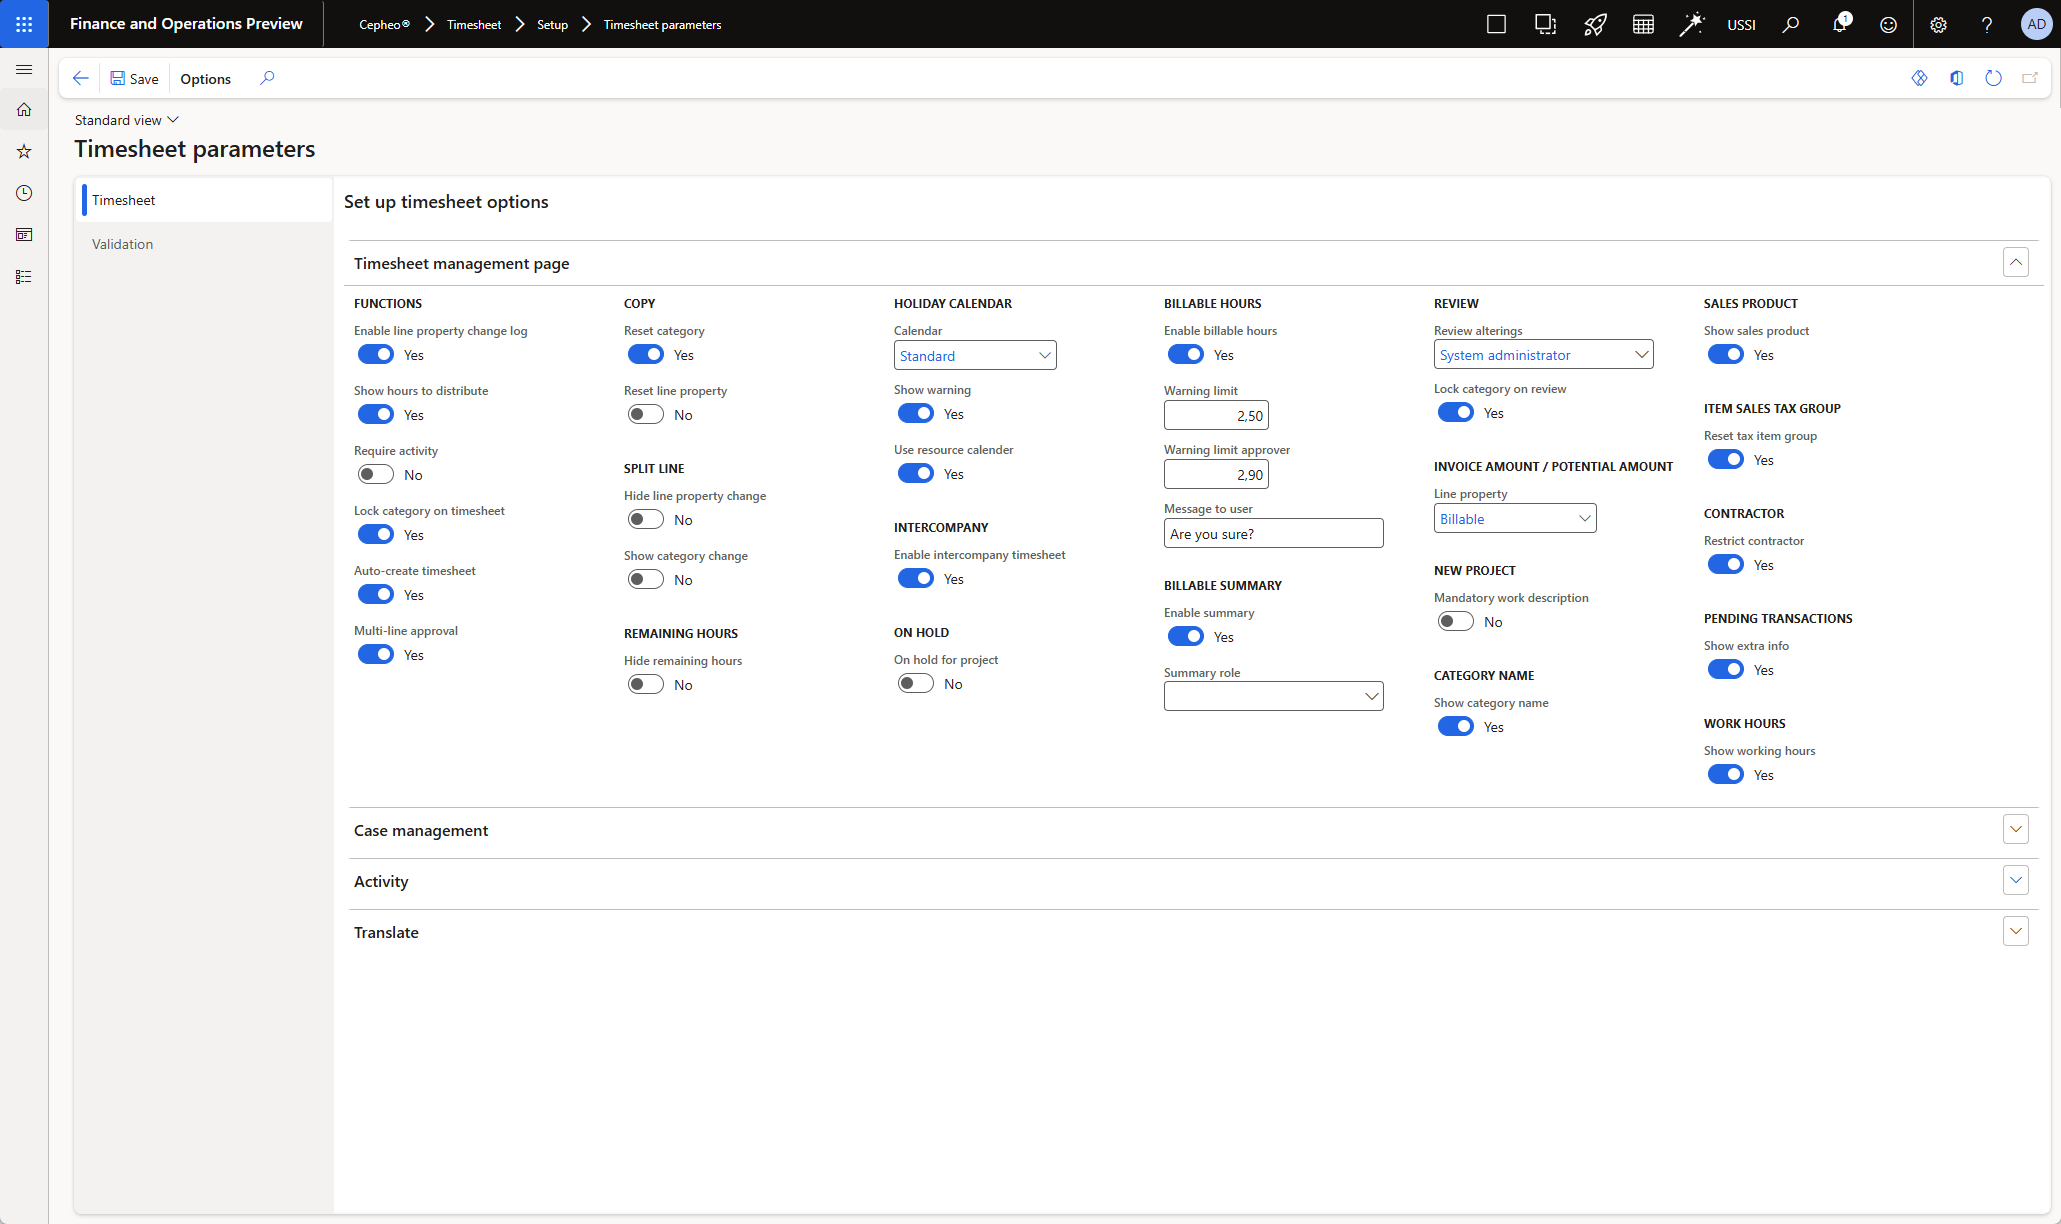Image resolution: width=2061 pixels, height=1224 pixels.
Task: Click the notifications bell icon
Action: [x=1839, y=25]
